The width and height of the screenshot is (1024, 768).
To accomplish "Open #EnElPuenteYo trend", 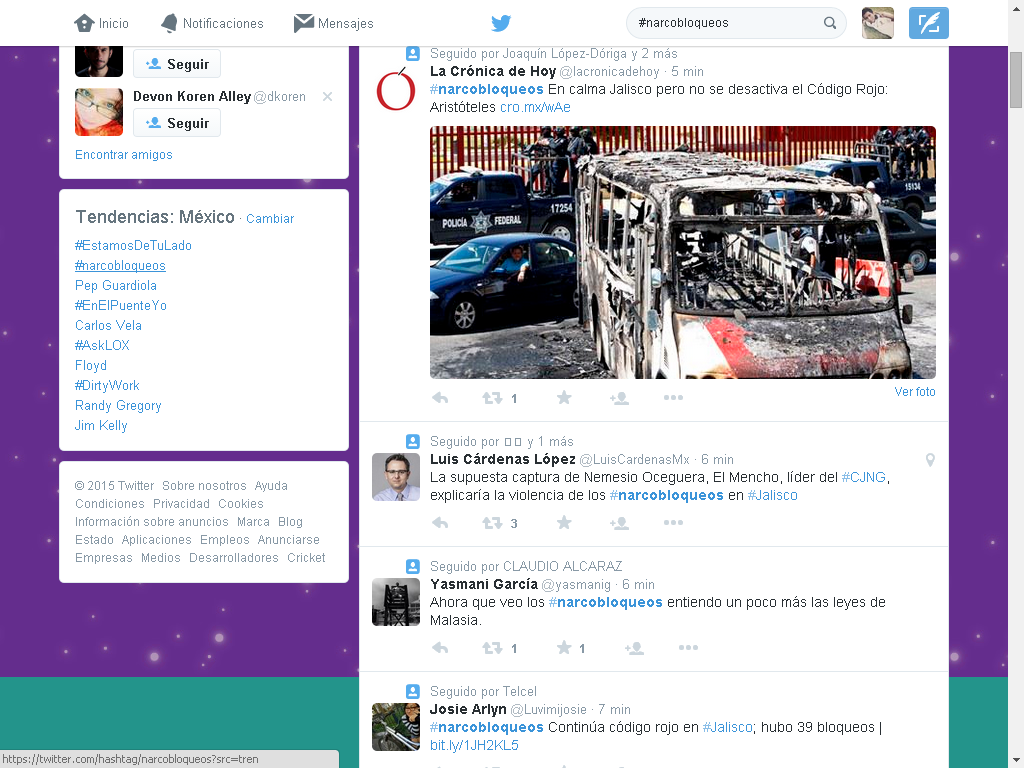I will 121,306.
